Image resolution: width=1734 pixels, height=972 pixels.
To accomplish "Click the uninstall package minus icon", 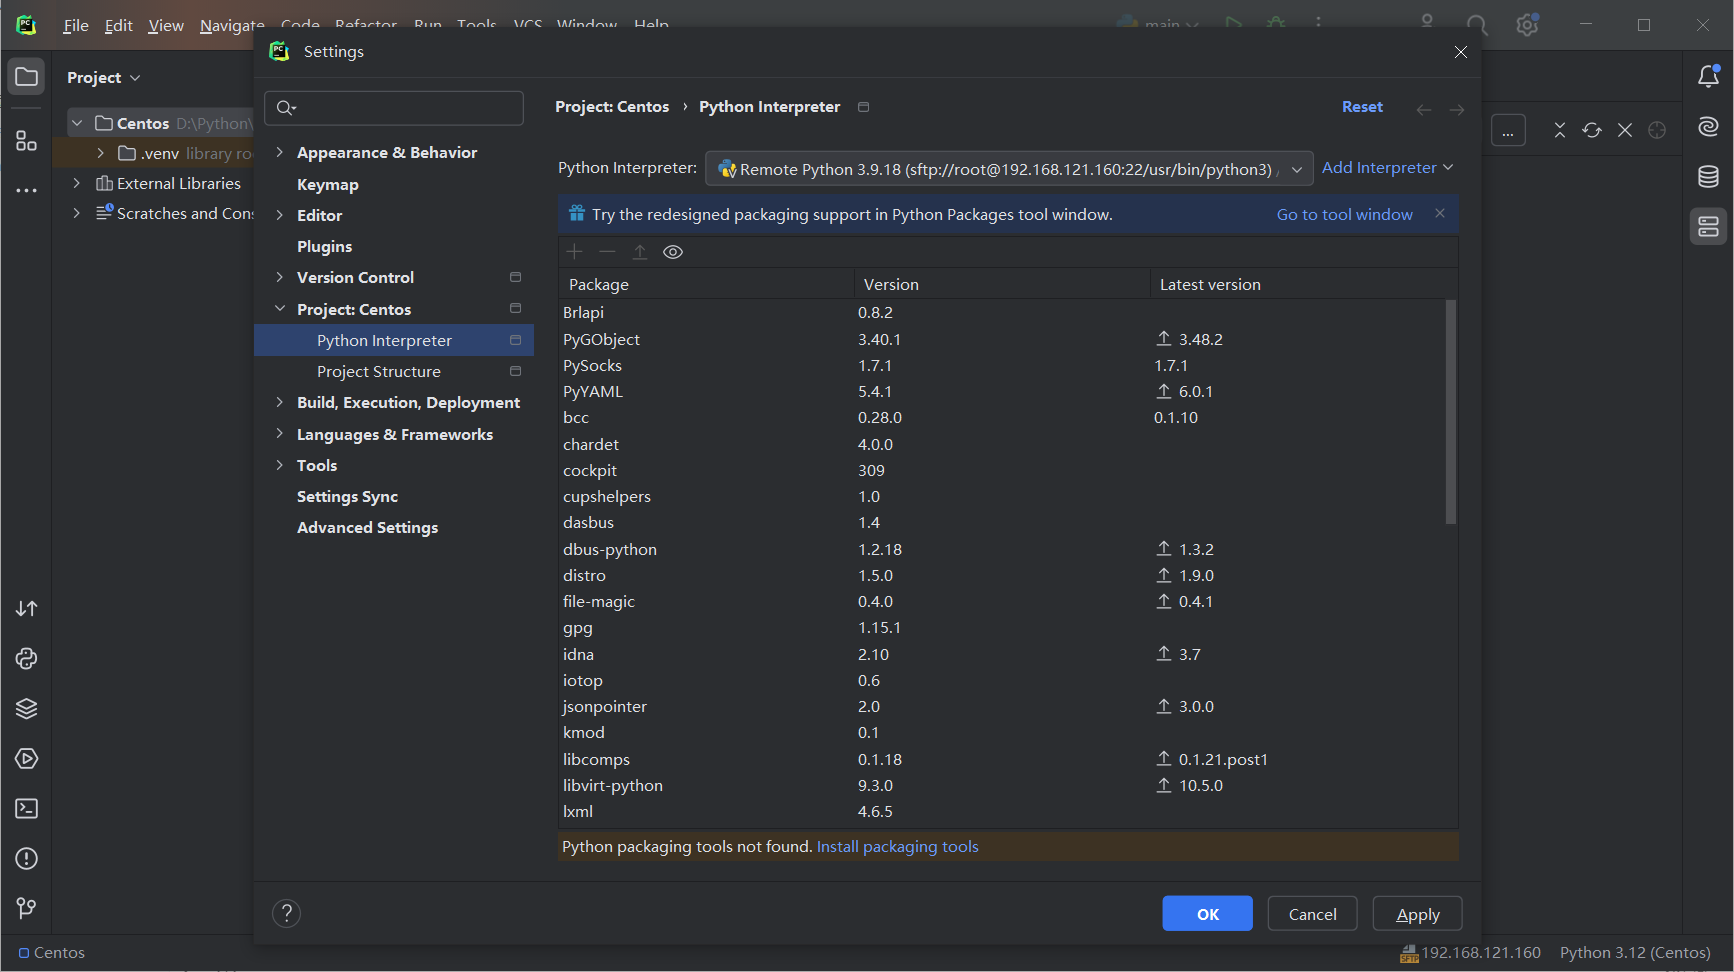I will point(607,252).
